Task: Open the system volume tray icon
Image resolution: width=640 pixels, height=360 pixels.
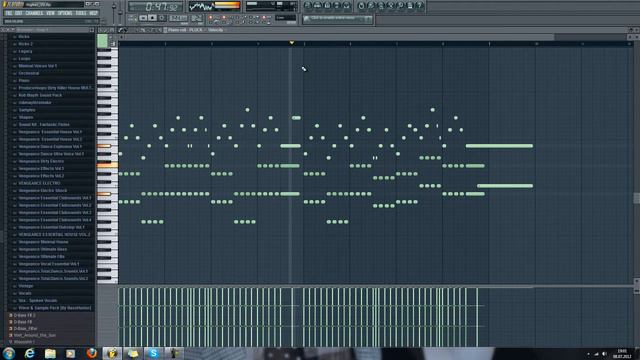Action: (604, 354)
